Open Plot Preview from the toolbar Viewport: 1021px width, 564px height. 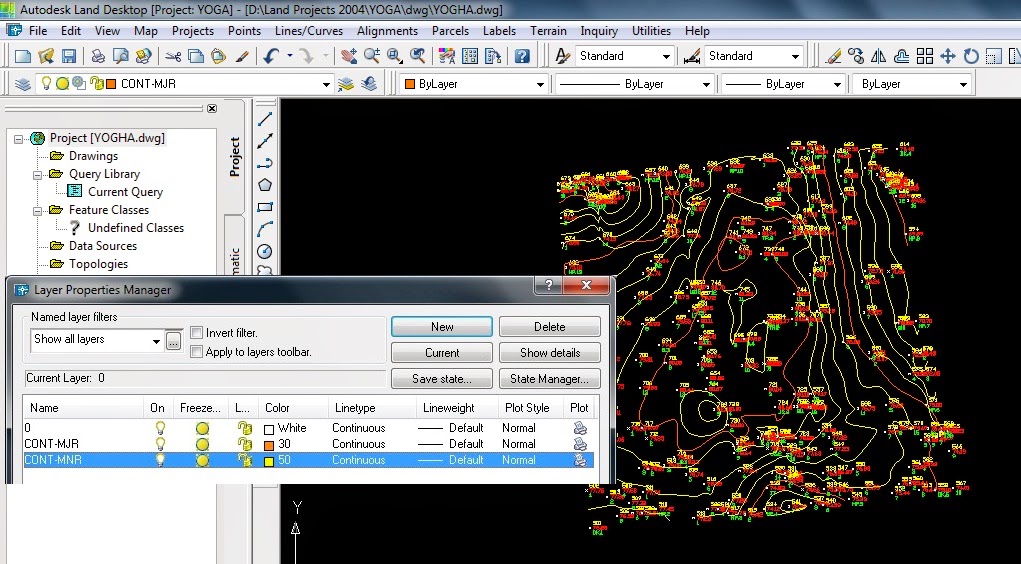pos(120,57)
